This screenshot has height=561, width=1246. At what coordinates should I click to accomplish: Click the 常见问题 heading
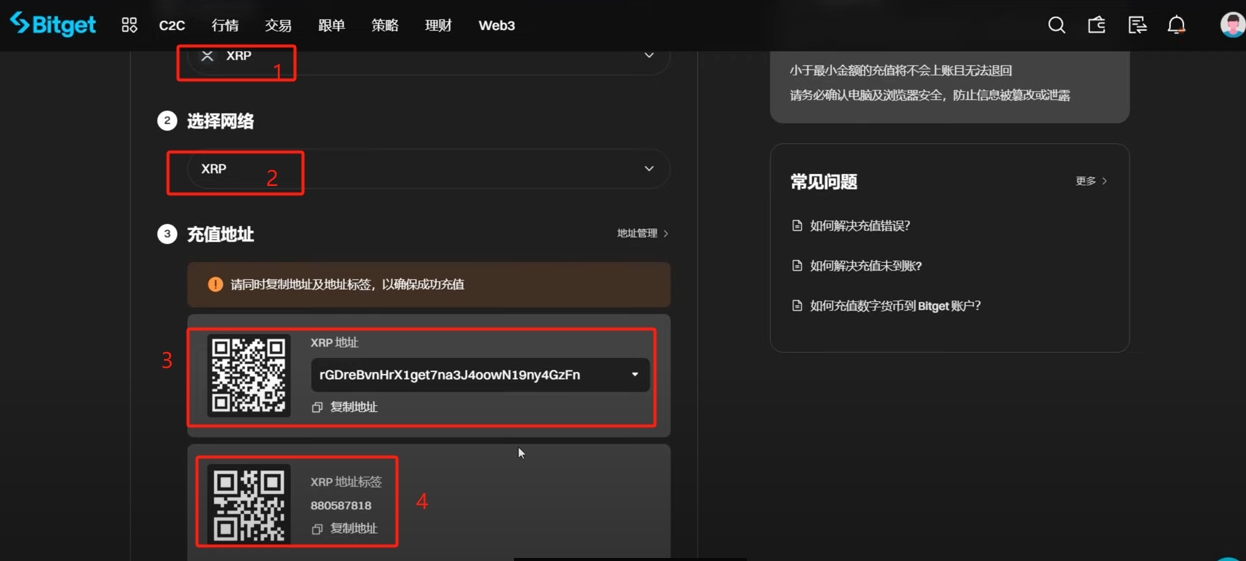[x=824, y=182]
